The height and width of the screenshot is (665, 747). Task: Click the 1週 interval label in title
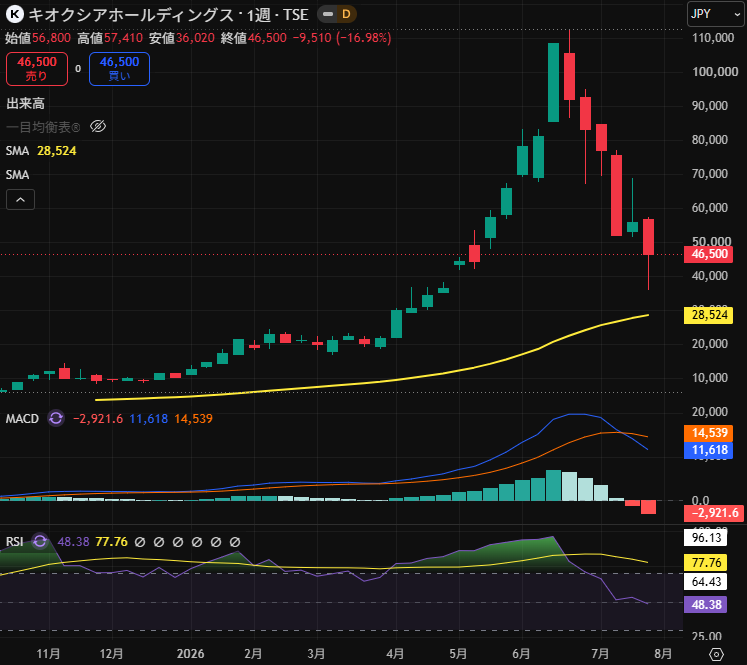tap(259, 15)
